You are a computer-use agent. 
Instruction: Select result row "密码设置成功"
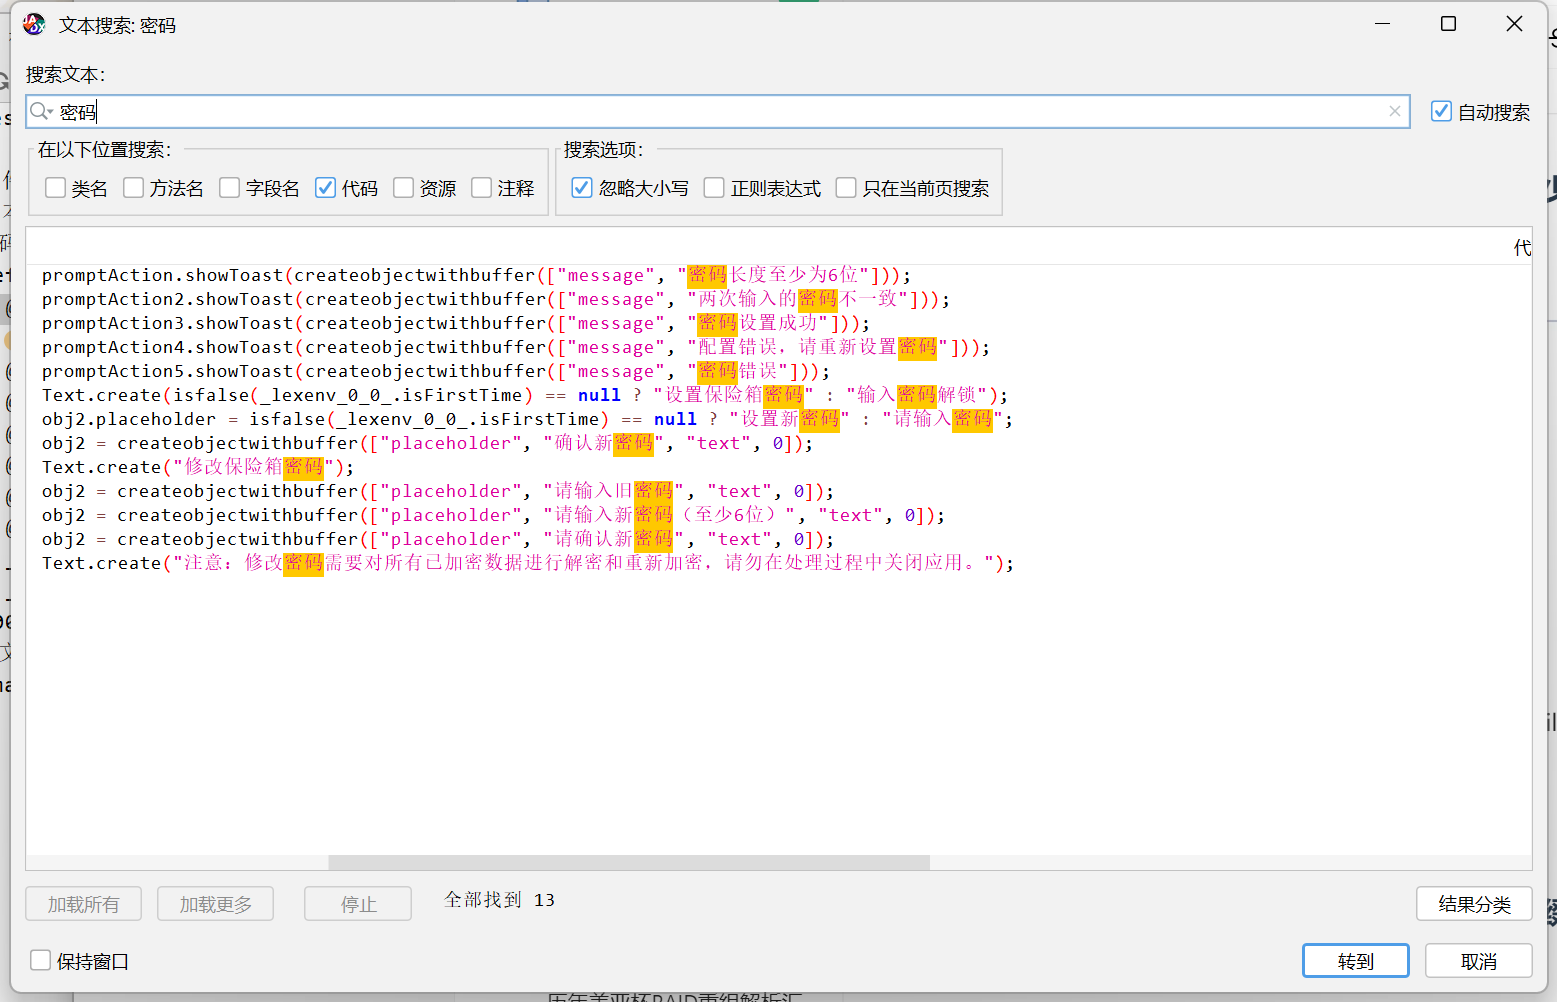[x=778, y=323]
